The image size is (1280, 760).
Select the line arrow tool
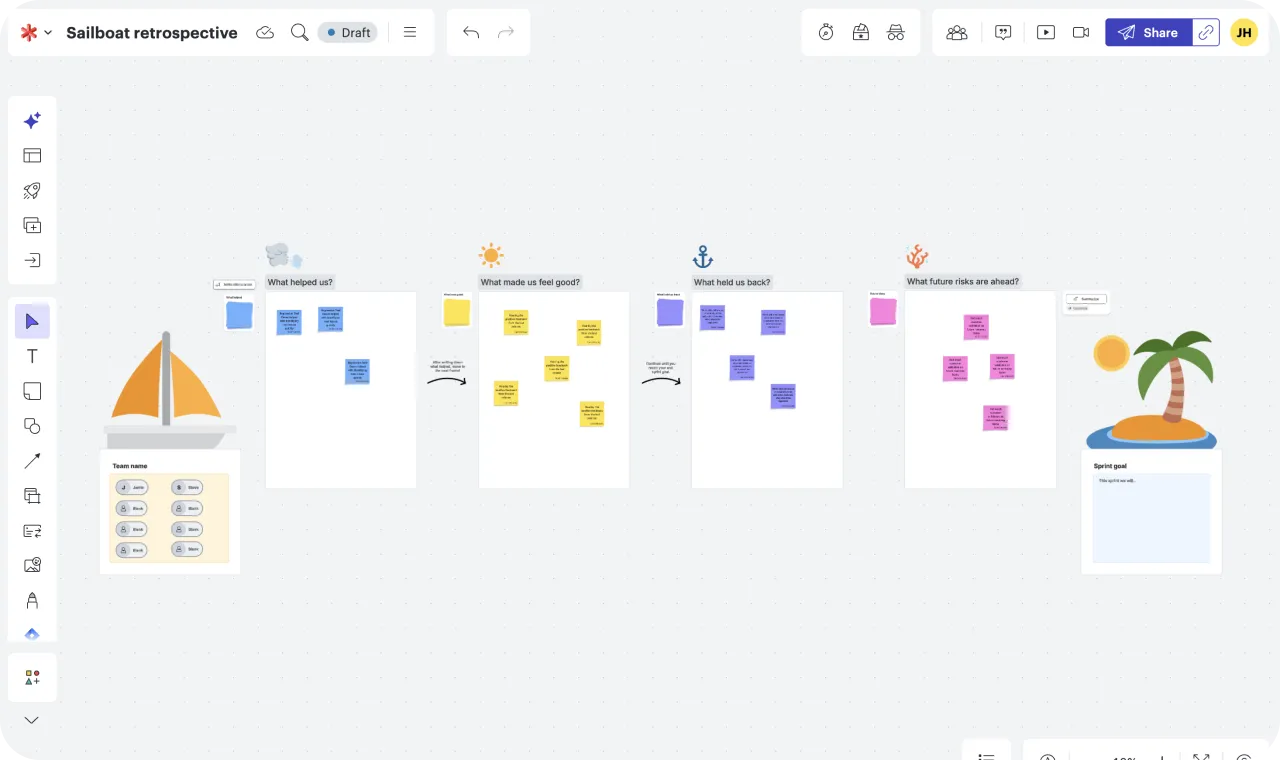pyautogui.click(x=32, y=461)
